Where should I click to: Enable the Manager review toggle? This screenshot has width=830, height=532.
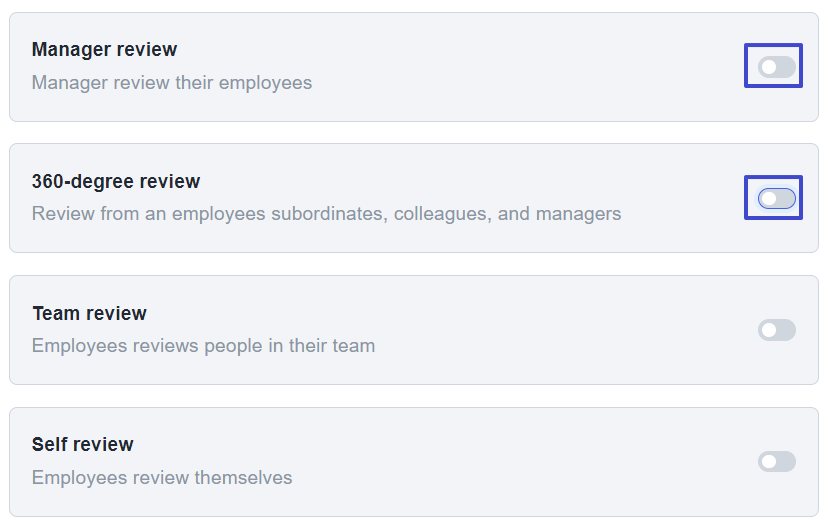click(x=777, y=67)
